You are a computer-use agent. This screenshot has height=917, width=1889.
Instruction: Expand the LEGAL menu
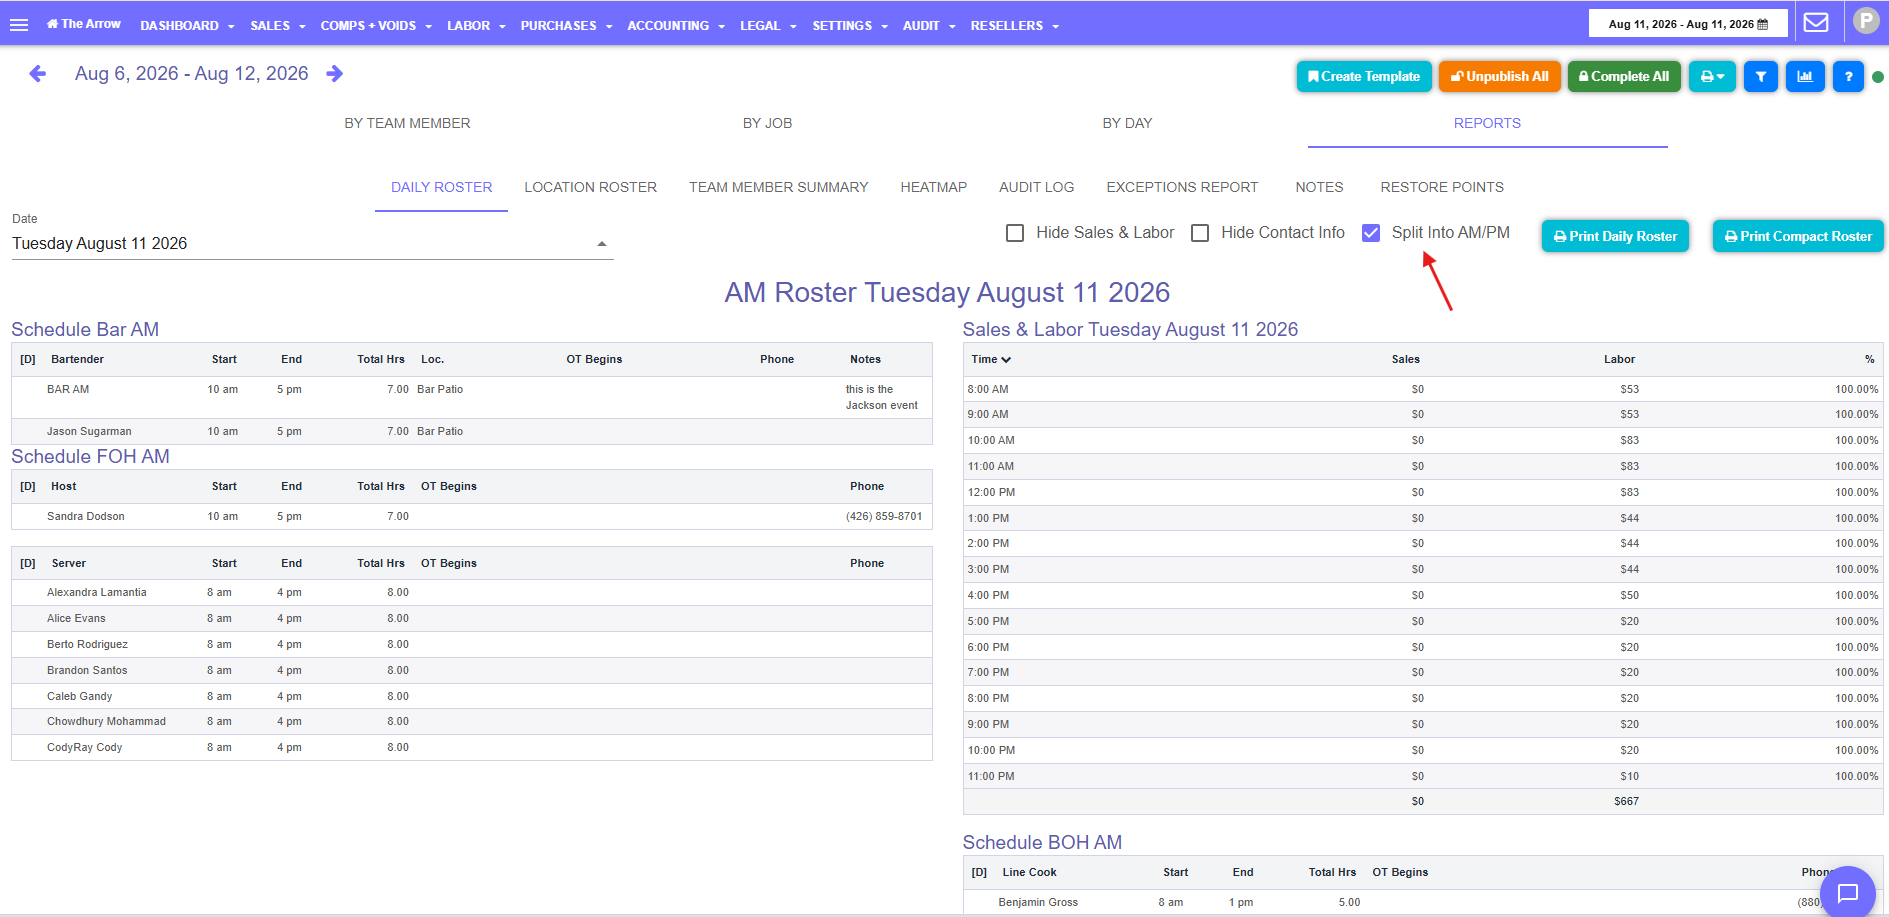tap(768, 26)
